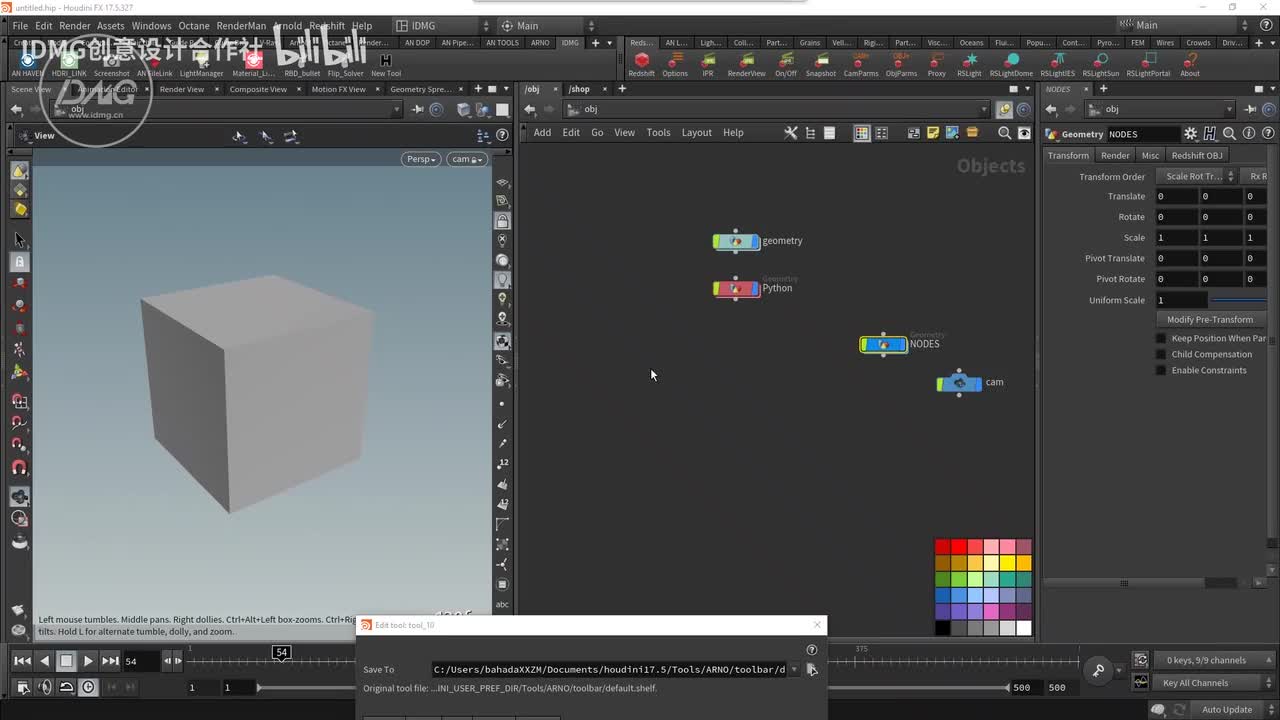The width and height of the screenshot is (1280, 720).
Task: Toggle the grid-view display icon in network toolbar
Action: [x=862, y=133]
